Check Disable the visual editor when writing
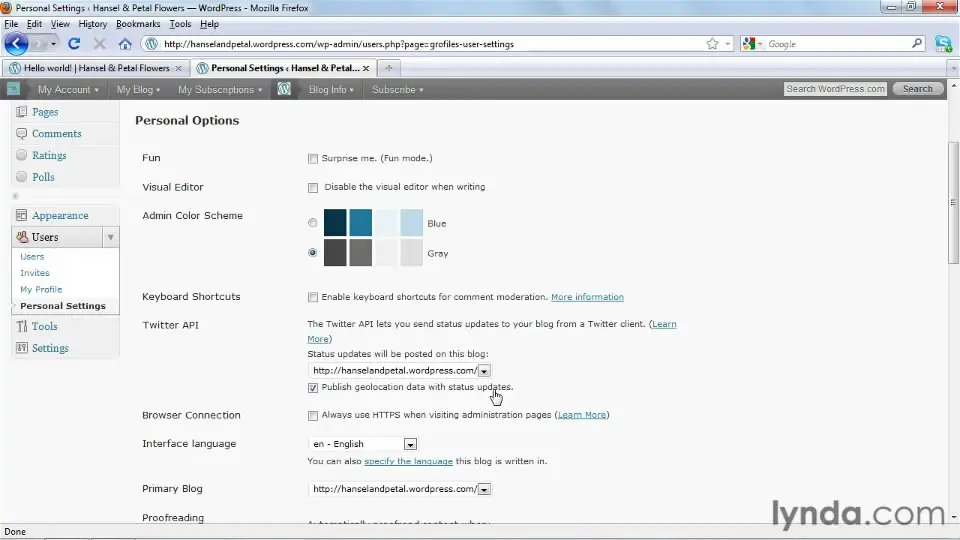The image size is (960, 540). 313,187
